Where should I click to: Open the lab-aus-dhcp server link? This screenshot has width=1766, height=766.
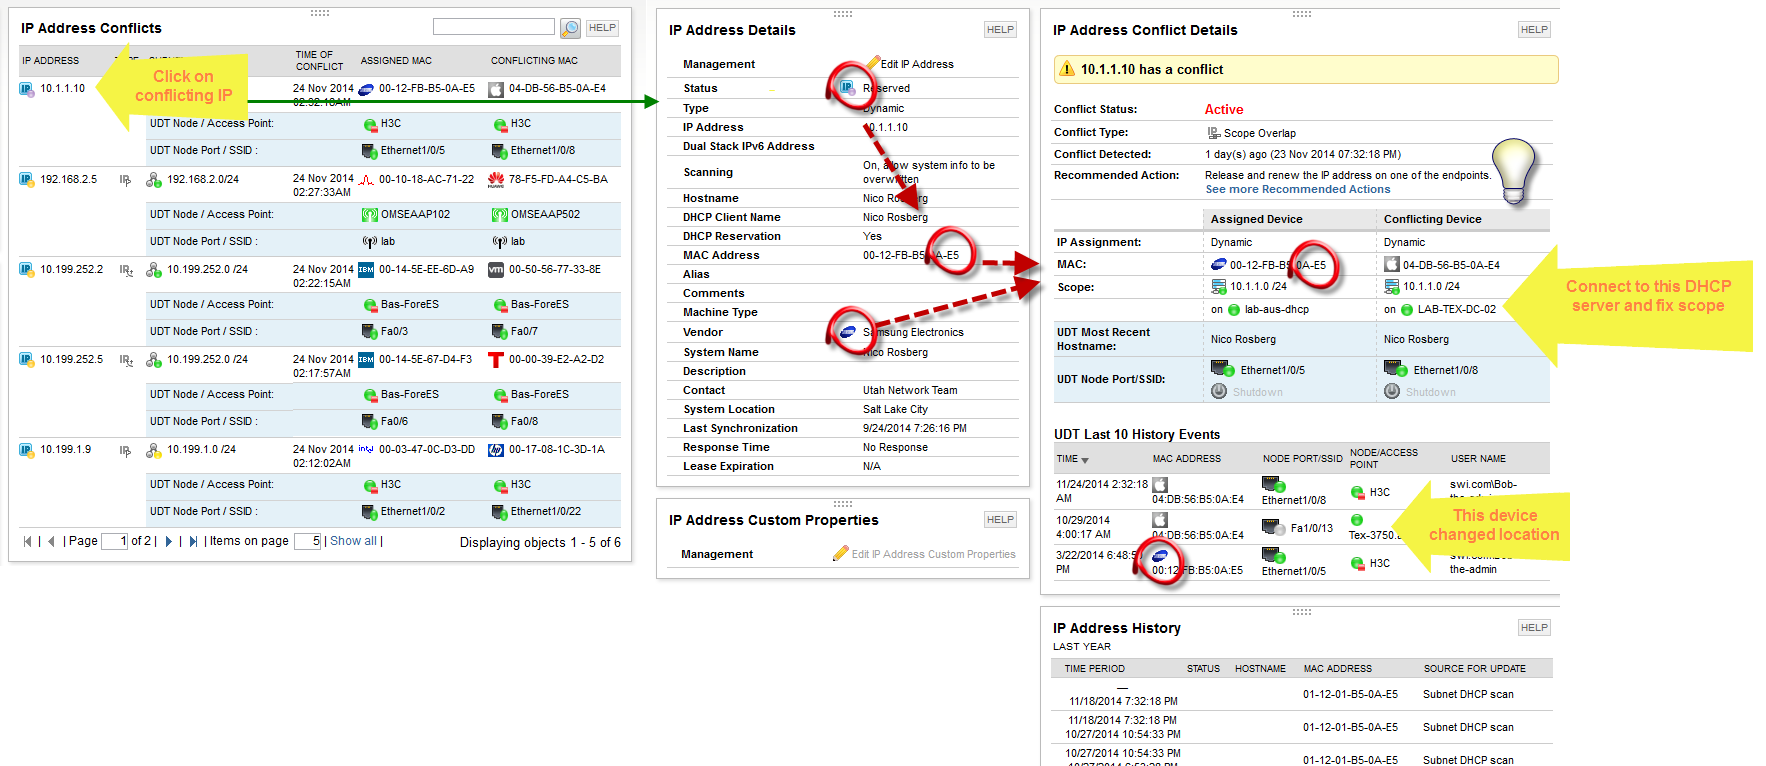tap(1277, 309)
